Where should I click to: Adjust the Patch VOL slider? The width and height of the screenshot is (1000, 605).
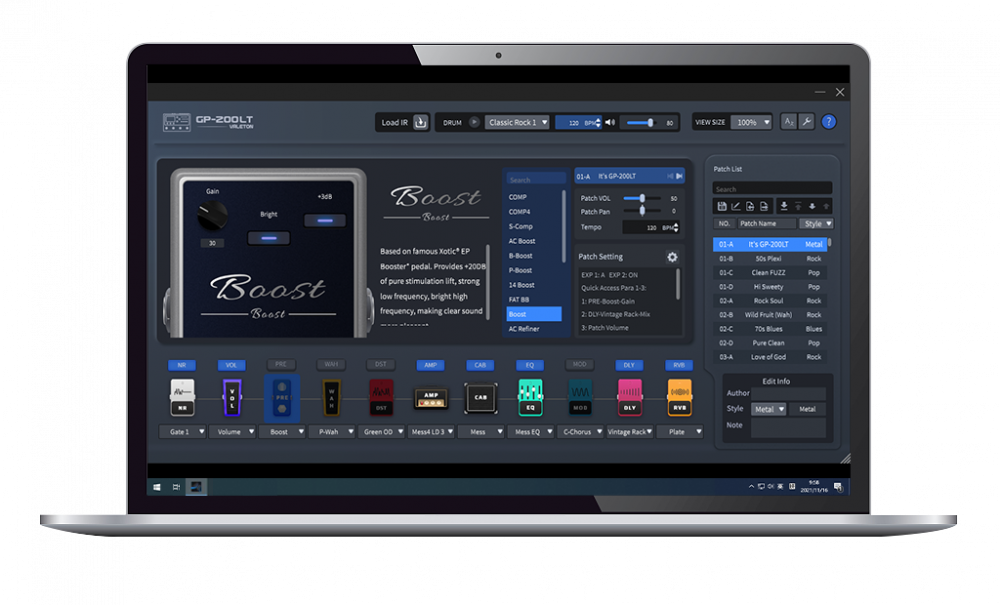pos(642,198)
